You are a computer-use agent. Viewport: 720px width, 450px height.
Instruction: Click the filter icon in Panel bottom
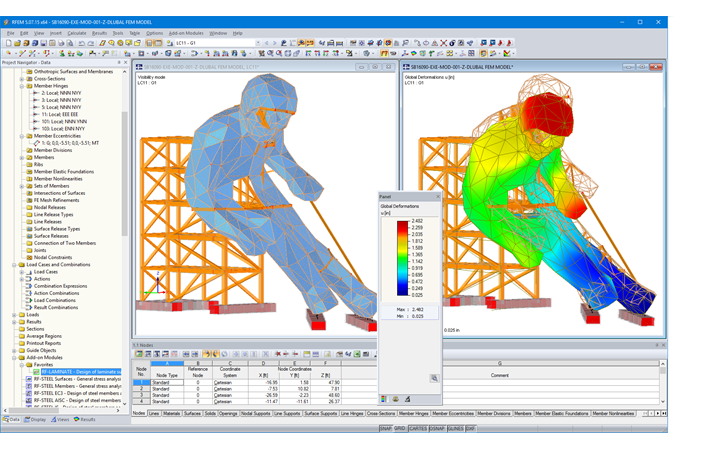[x=407, y=399]
